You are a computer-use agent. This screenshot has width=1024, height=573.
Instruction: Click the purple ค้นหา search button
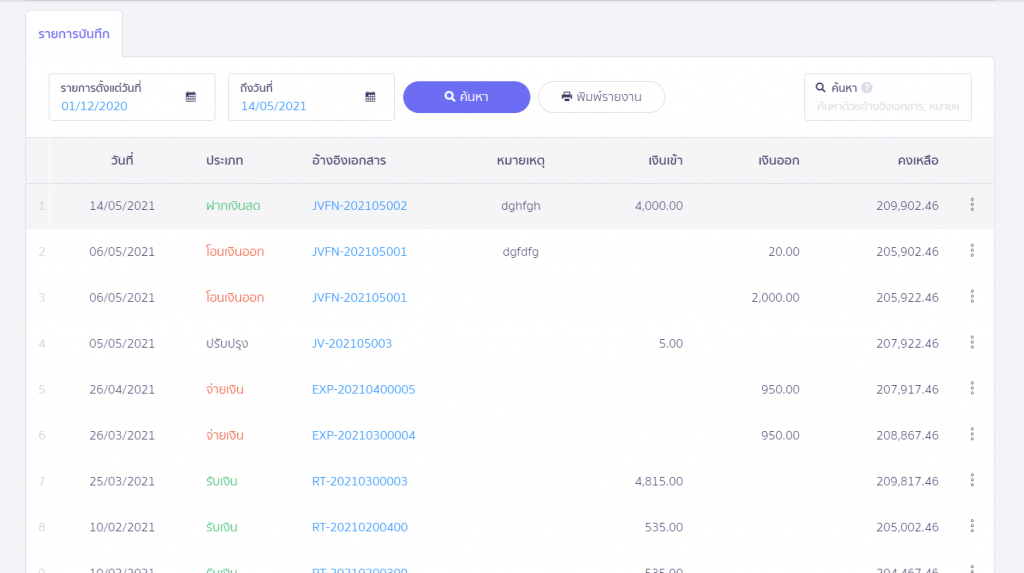pos(466,97)
